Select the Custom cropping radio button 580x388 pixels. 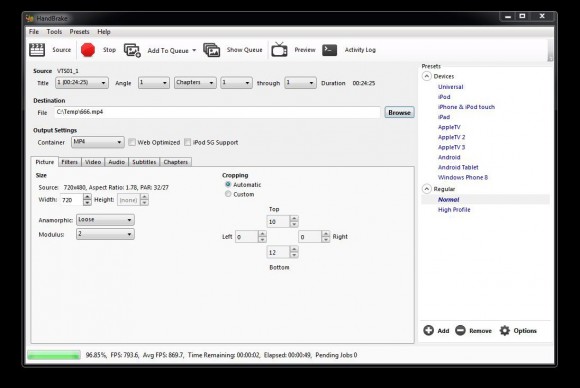click(228, 194)
